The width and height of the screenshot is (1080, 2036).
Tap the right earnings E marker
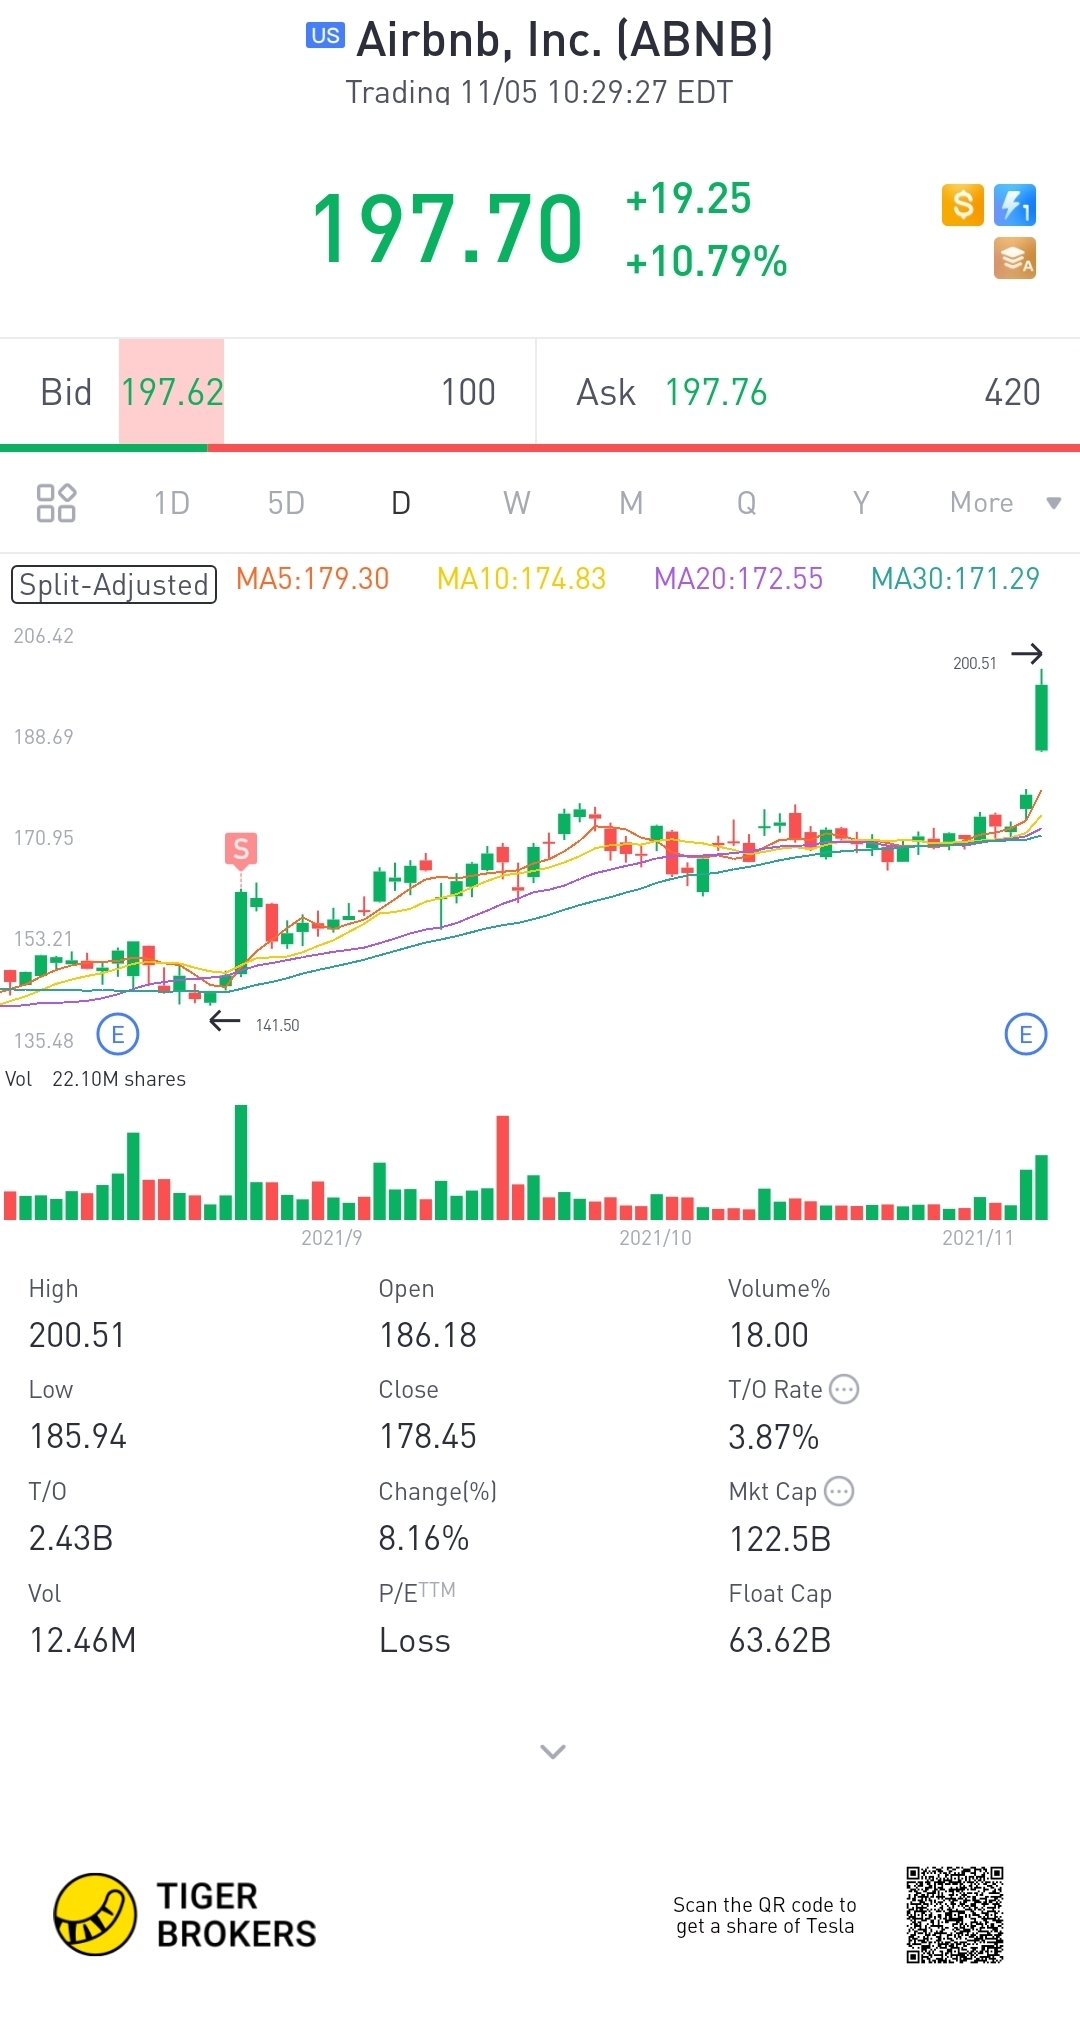1026,1034
